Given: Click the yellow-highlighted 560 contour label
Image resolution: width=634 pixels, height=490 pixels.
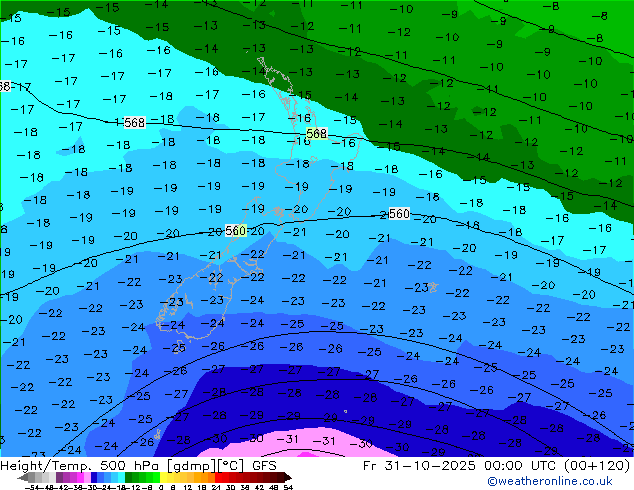Looking at the screenshot, I should point(236,231).
